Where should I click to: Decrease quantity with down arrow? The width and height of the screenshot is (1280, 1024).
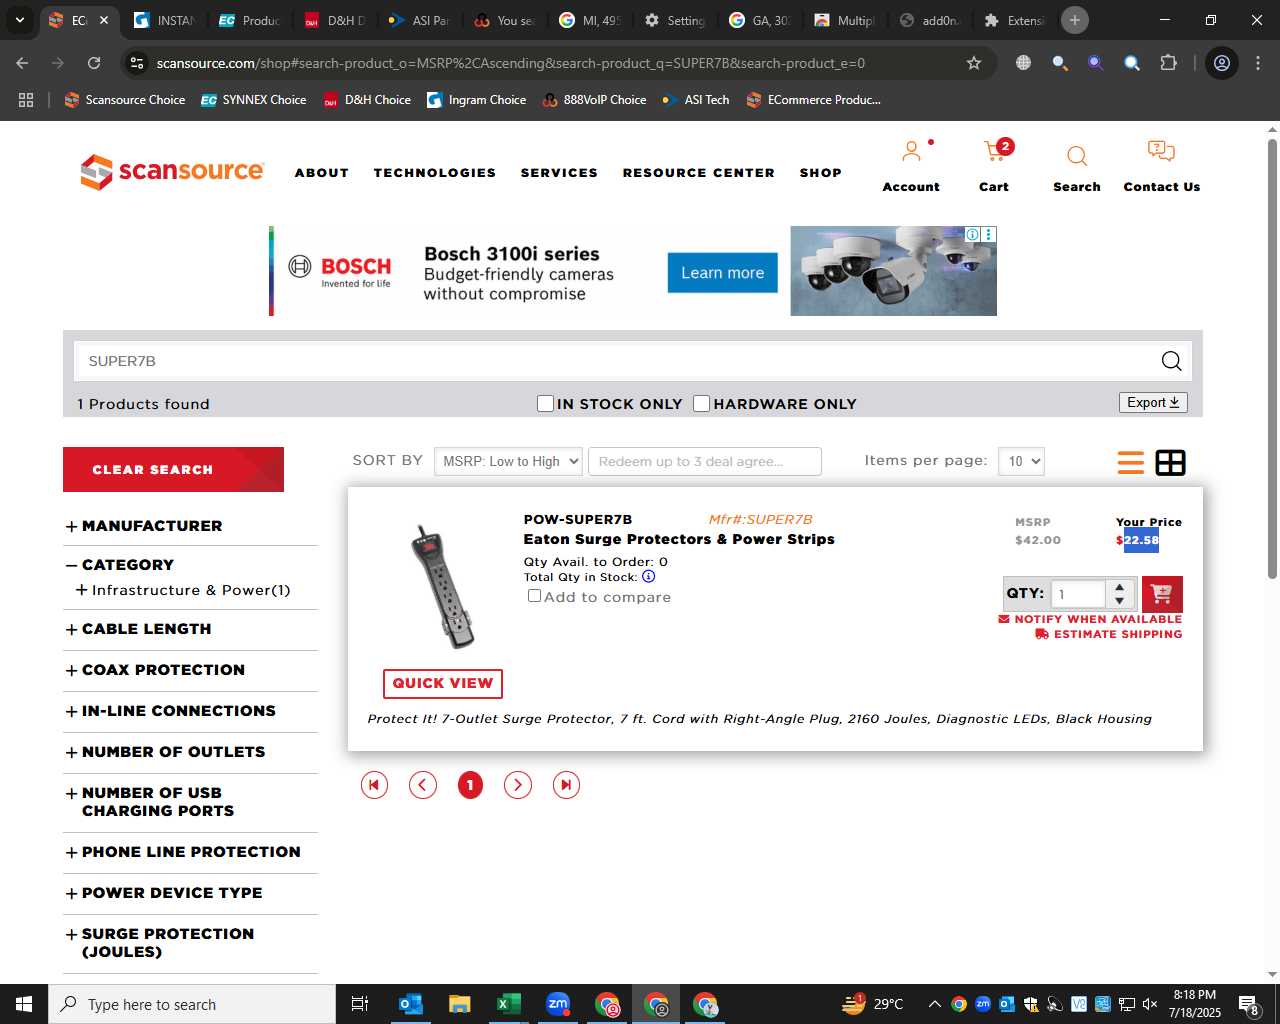click(x=1120, y=601)
